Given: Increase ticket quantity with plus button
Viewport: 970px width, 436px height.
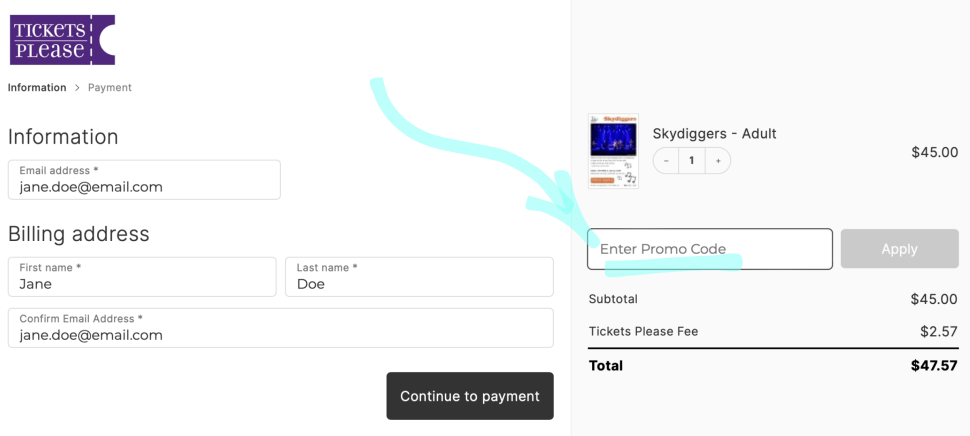Looking at the screenshot, I should (x=718, y=161).
